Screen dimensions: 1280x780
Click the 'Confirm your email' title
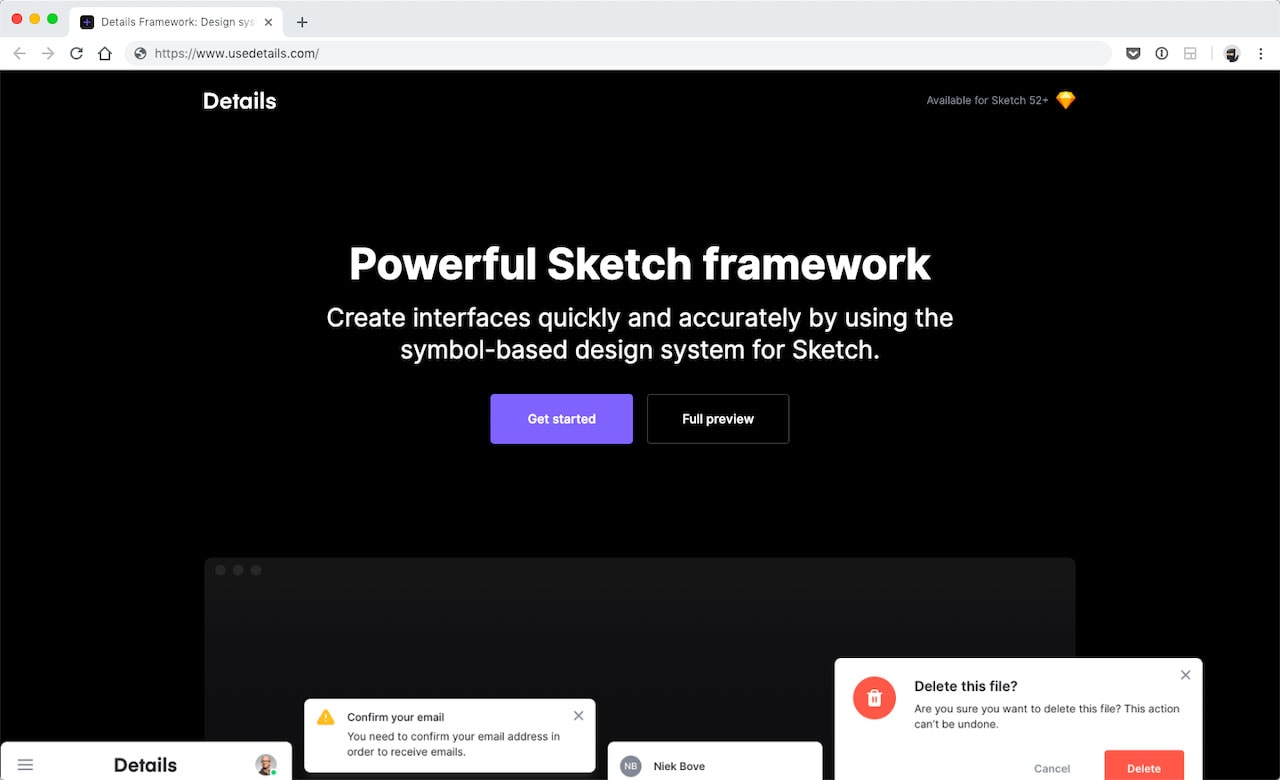coord(395,717)
